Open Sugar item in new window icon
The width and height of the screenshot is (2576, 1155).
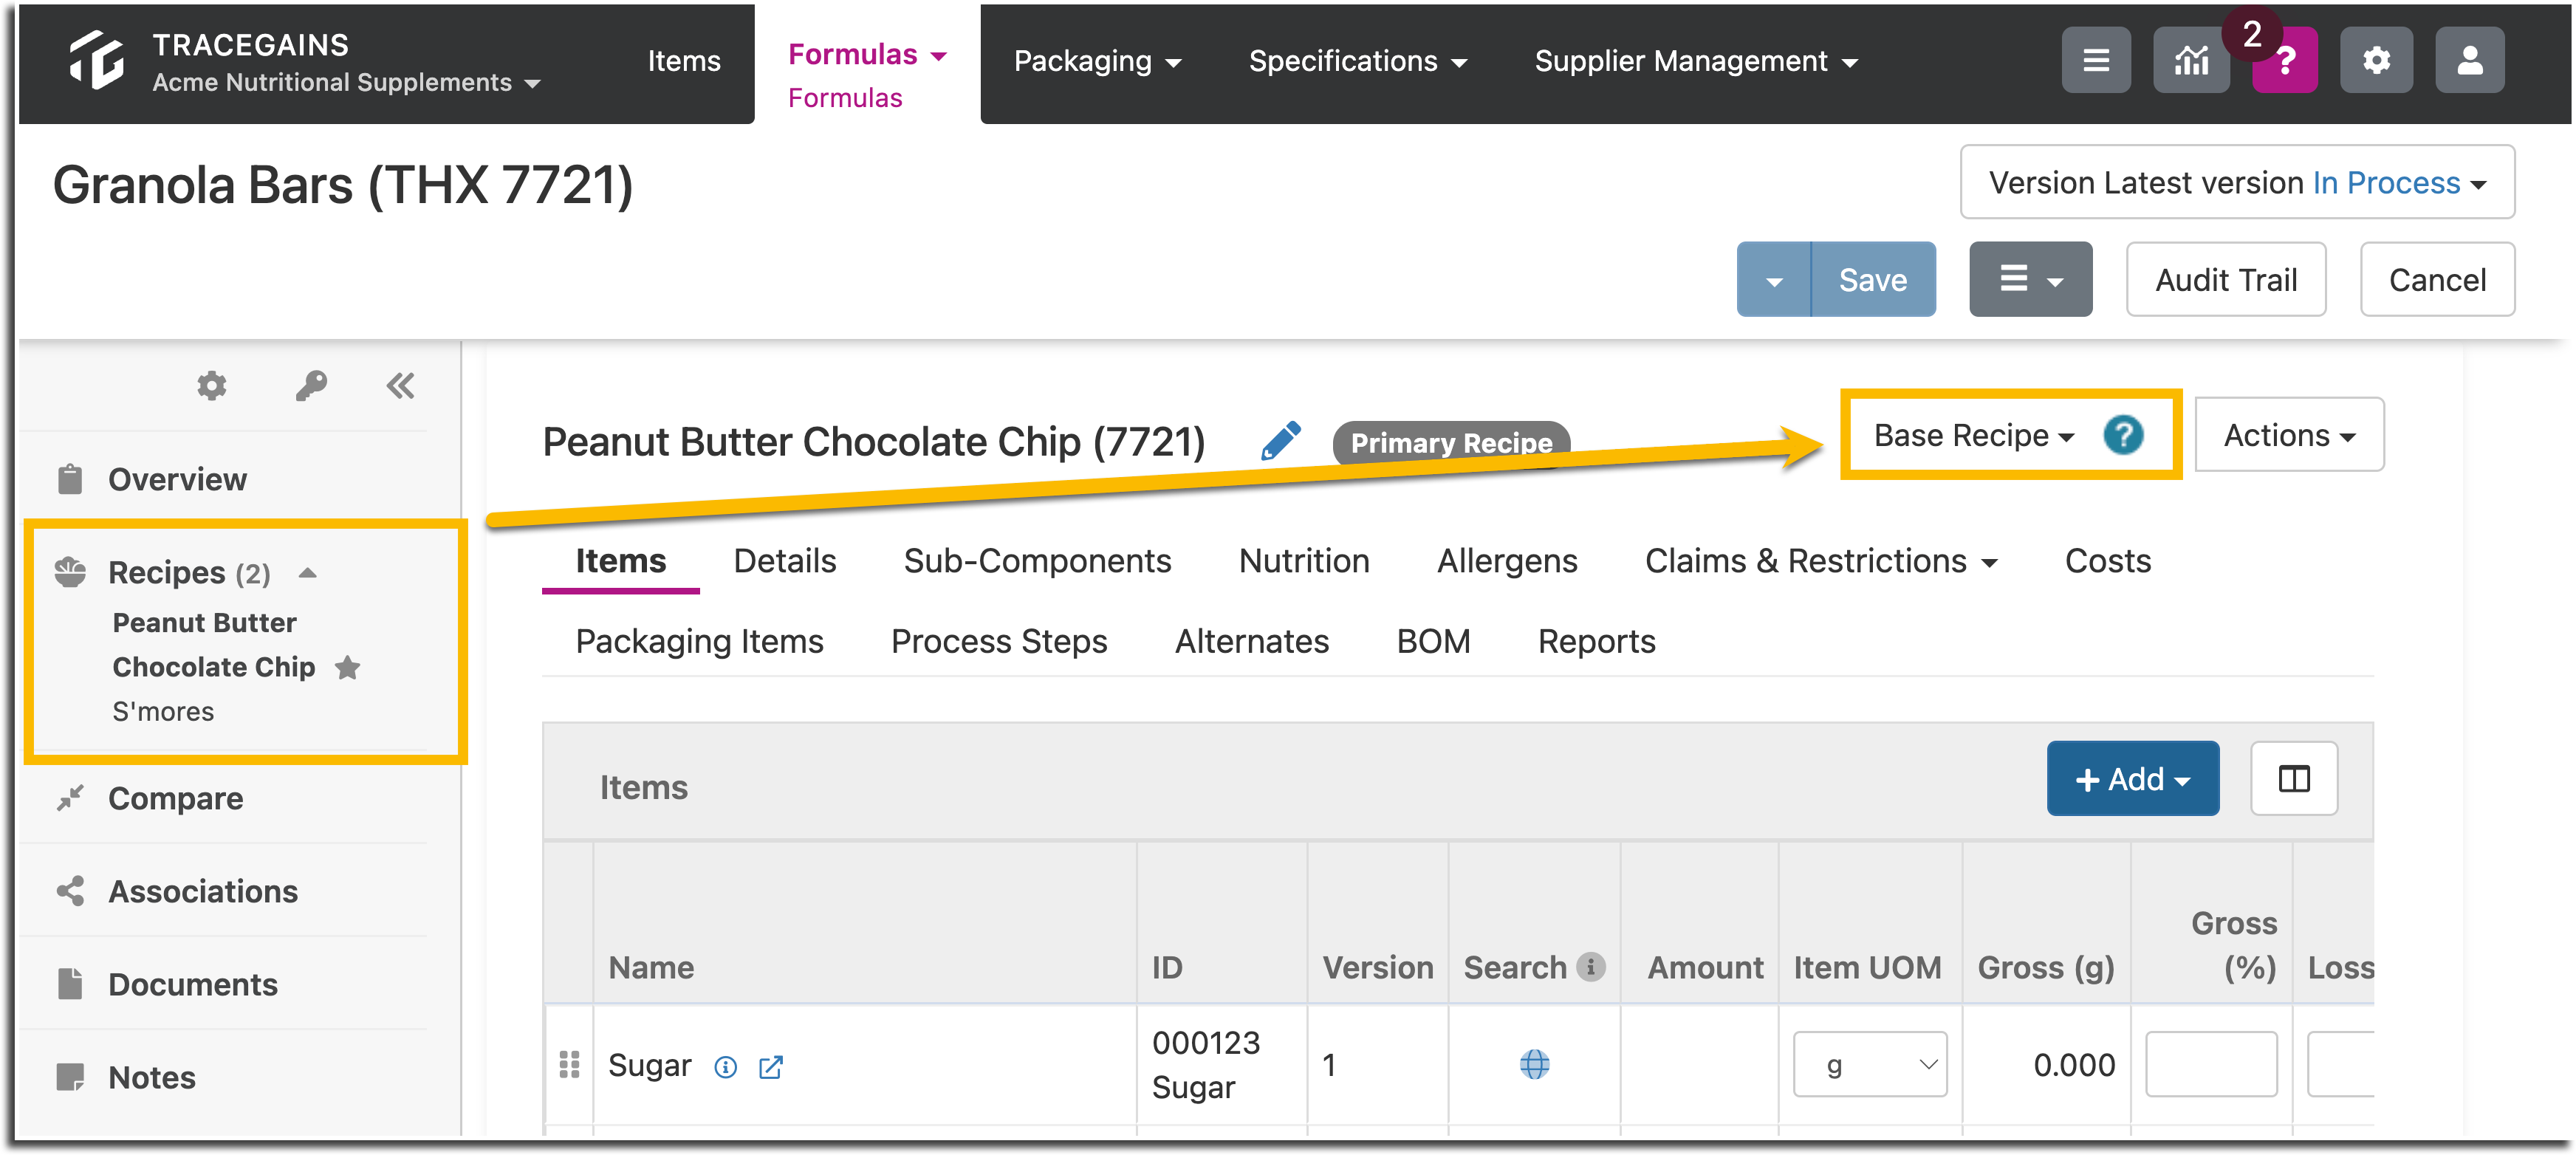[770, 1067]
